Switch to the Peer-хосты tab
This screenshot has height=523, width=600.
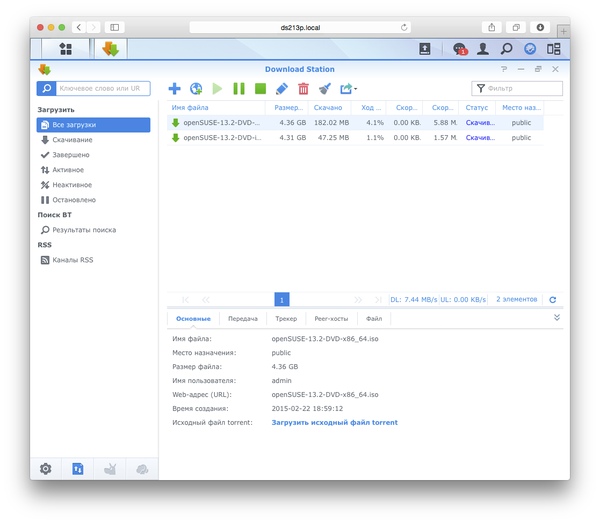(x=331, y=318)
